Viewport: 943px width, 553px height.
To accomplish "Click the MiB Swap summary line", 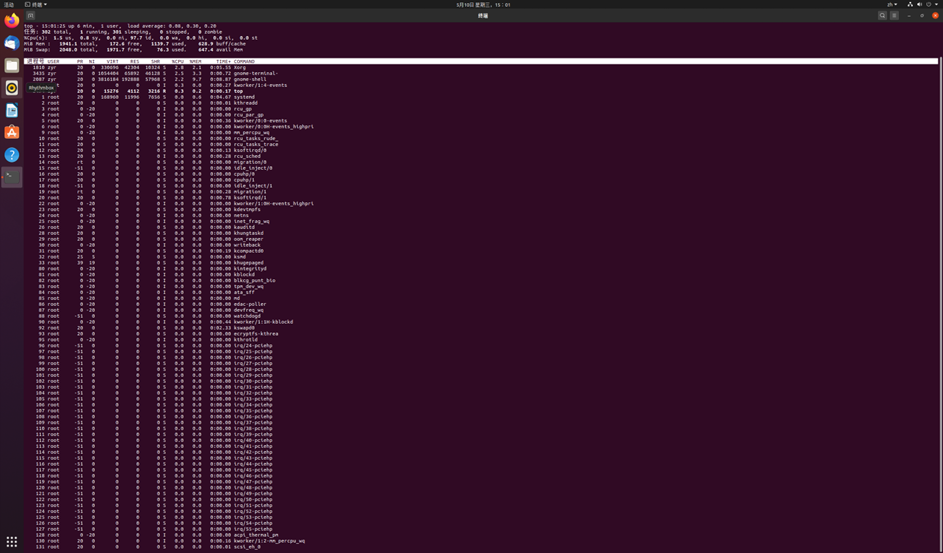I will tap(134, 50).
